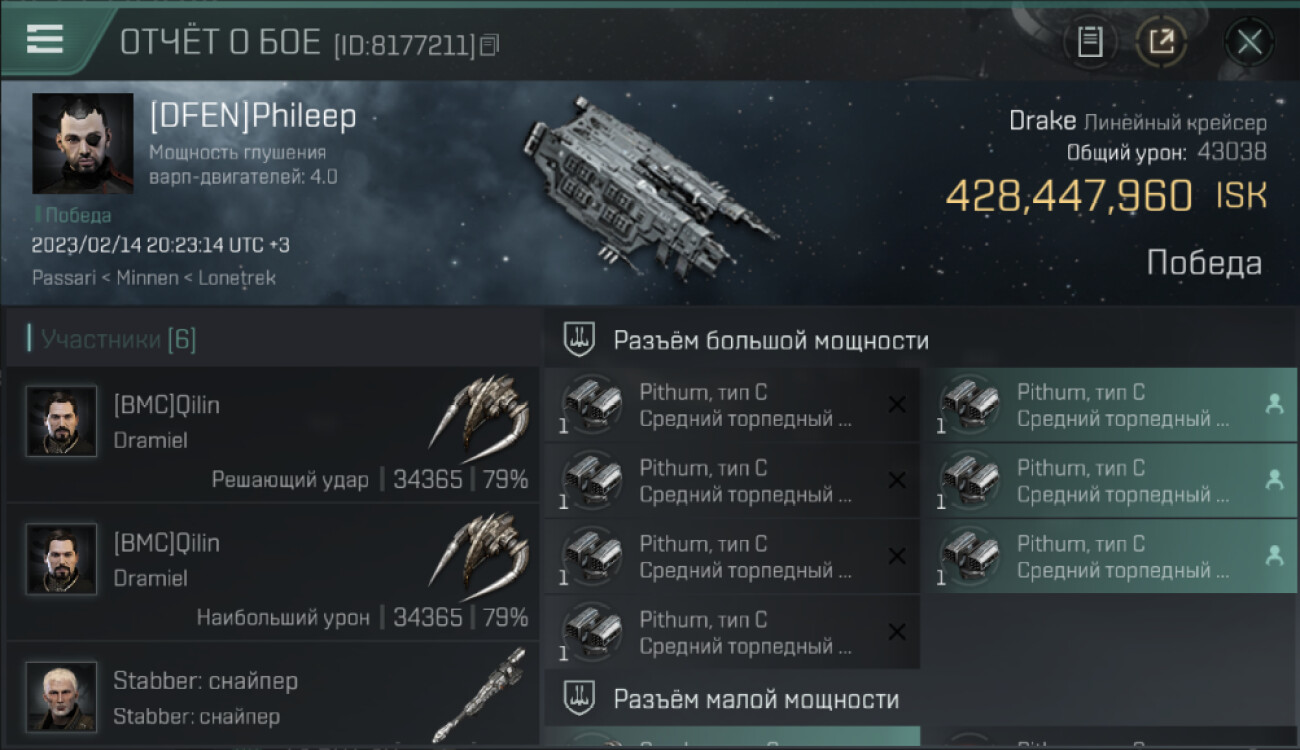The width and height of the screenshot is (1300, 750).
Task: Click the Passari < Minnen < Lonetrek location
Action: point(154,278)
